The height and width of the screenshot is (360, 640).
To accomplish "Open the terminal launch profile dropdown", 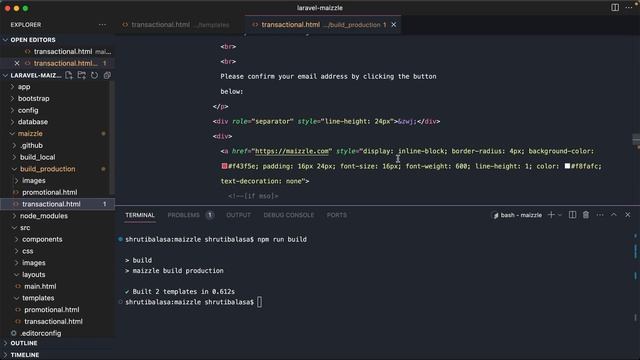I will (560, 215).
